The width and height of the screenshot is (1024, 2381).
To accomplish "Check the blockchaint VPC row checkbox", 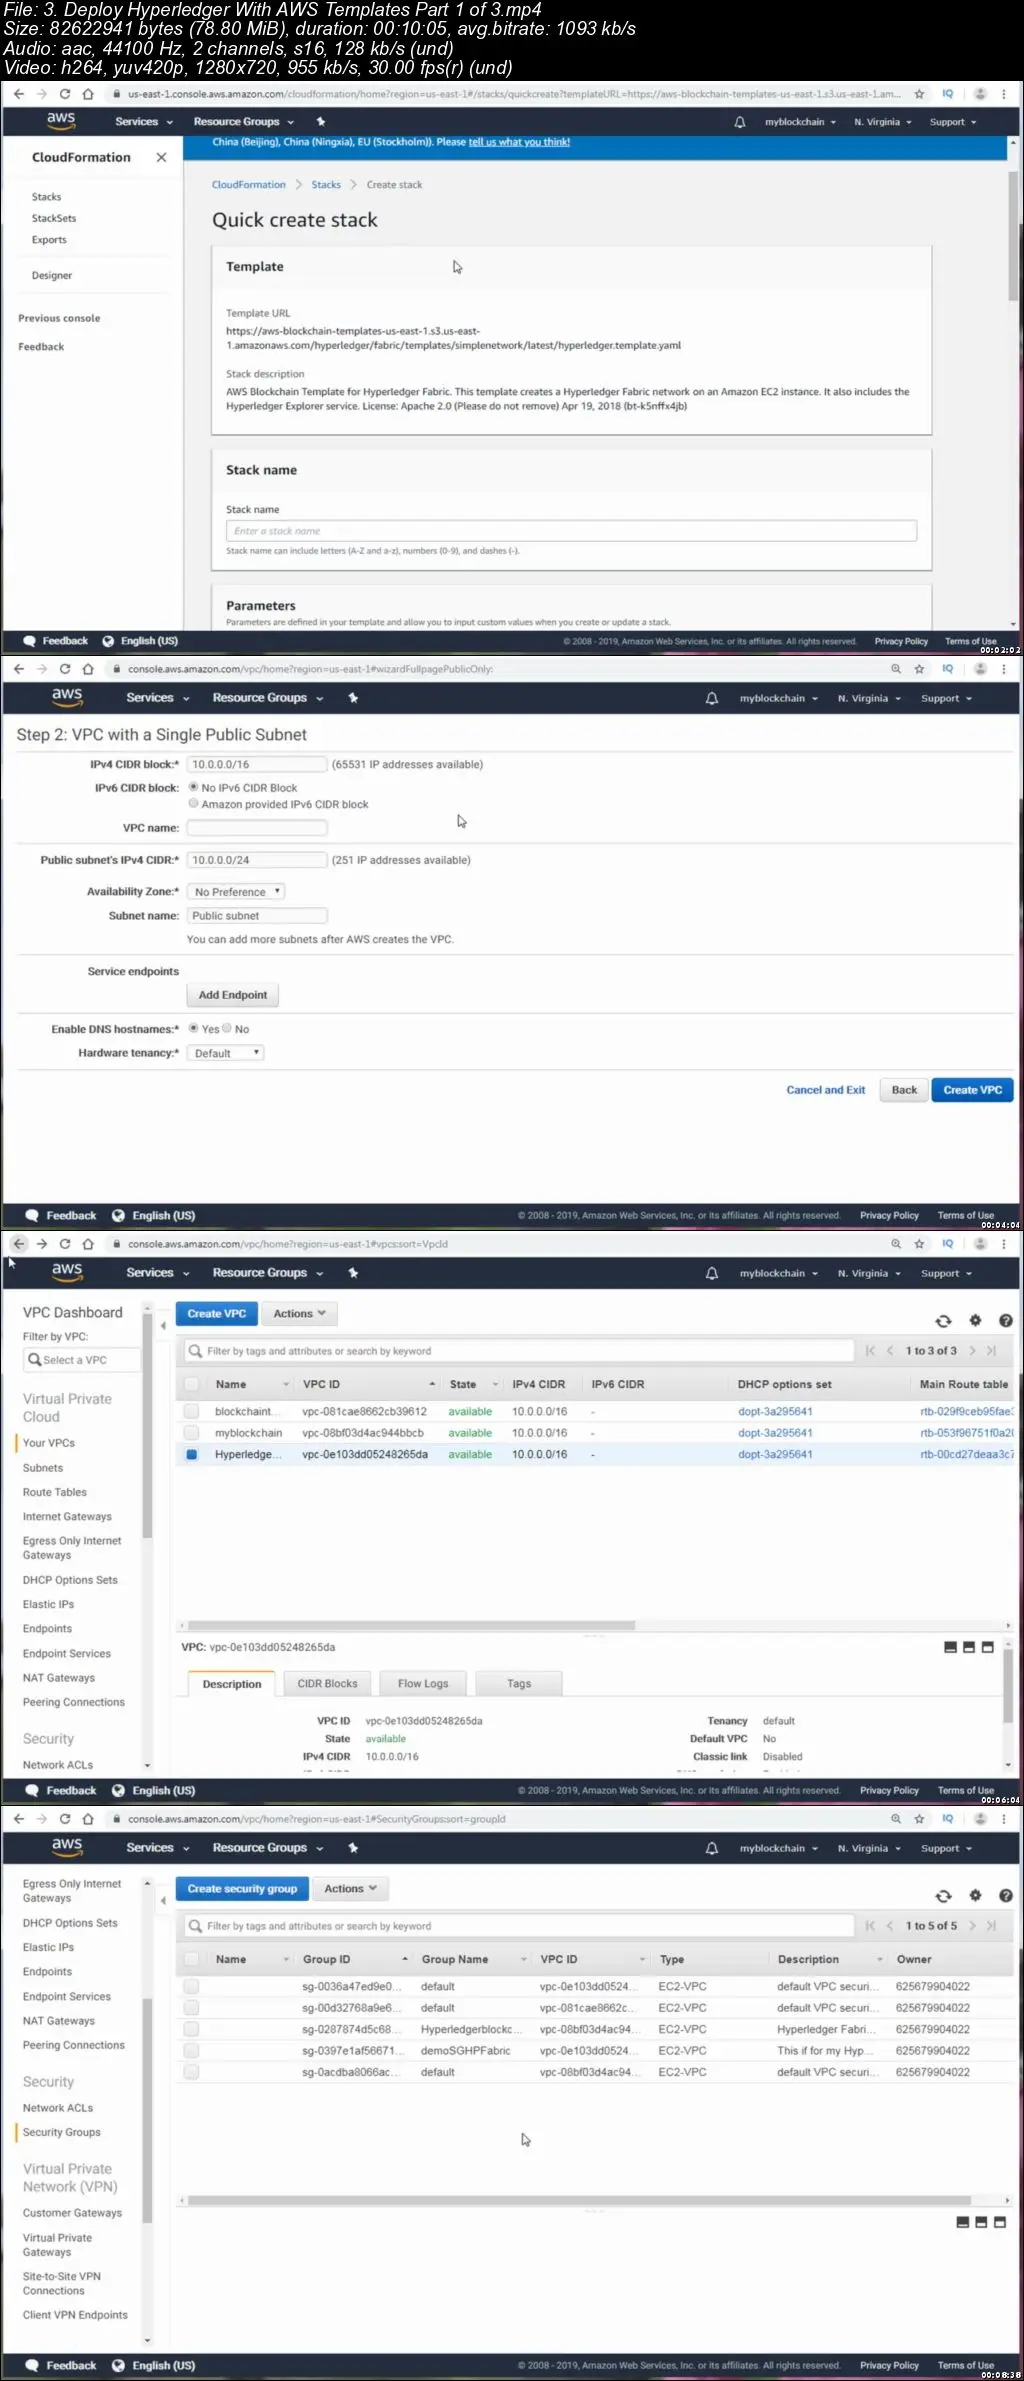I will (191, 1411).
